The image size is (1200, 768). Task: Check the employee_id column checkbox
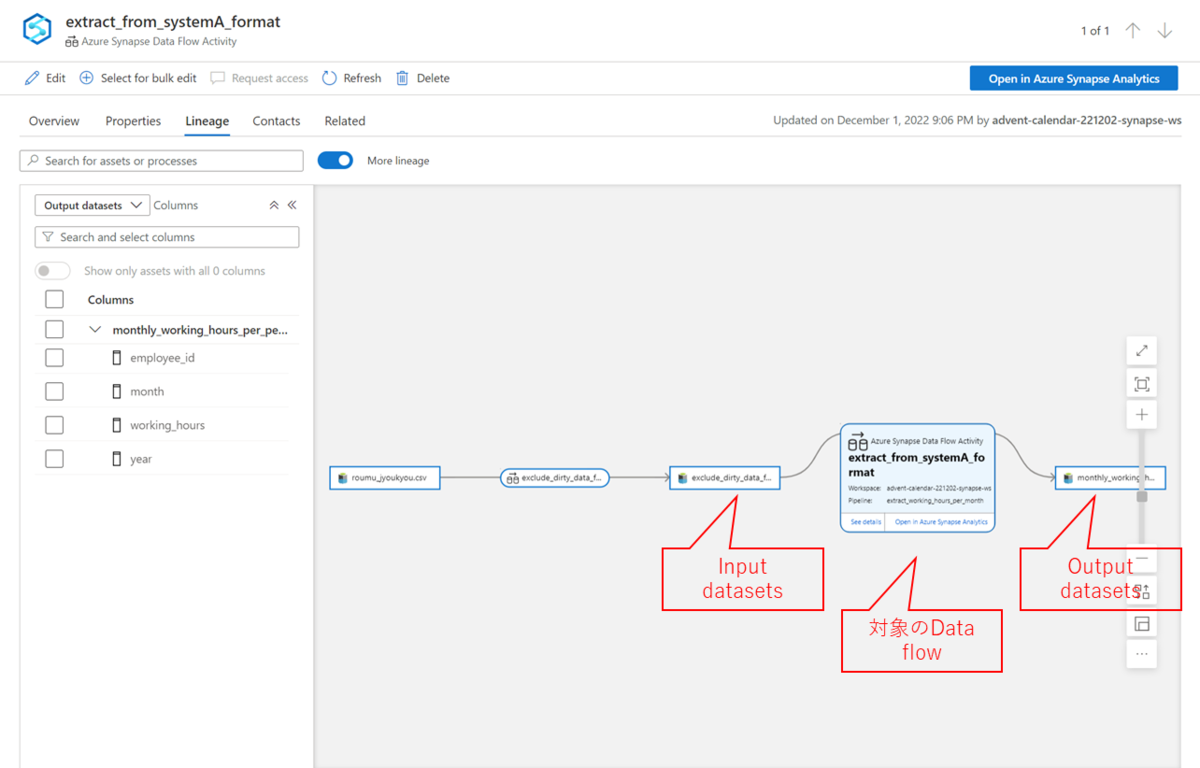click(x=54, y=358)
